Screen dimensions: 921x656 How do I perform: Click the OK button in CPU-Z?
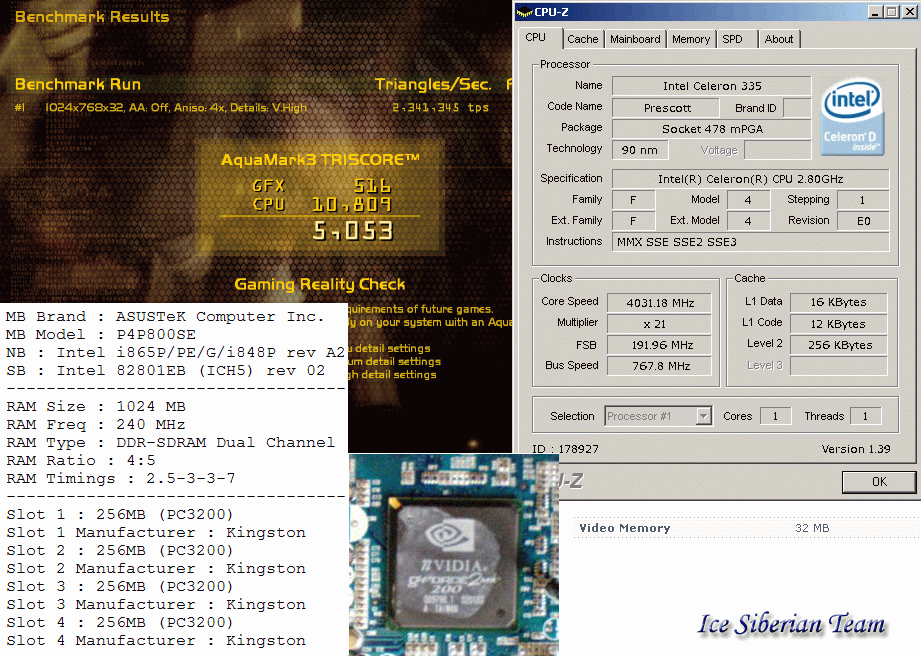coord(879,482)
